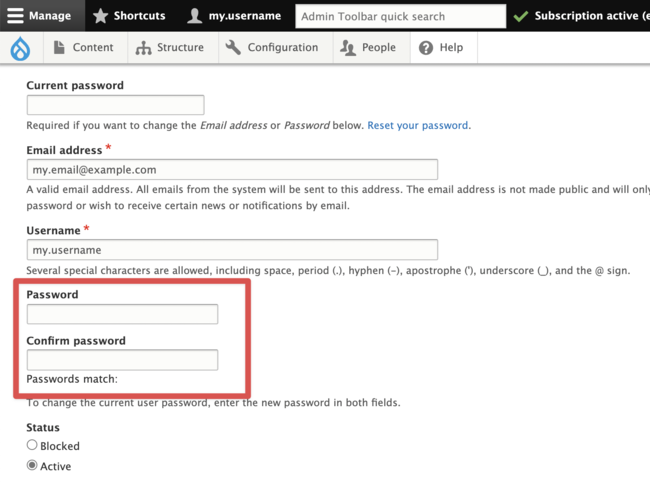
Task: Open the Content admin menu
Action: pos(93,47)
